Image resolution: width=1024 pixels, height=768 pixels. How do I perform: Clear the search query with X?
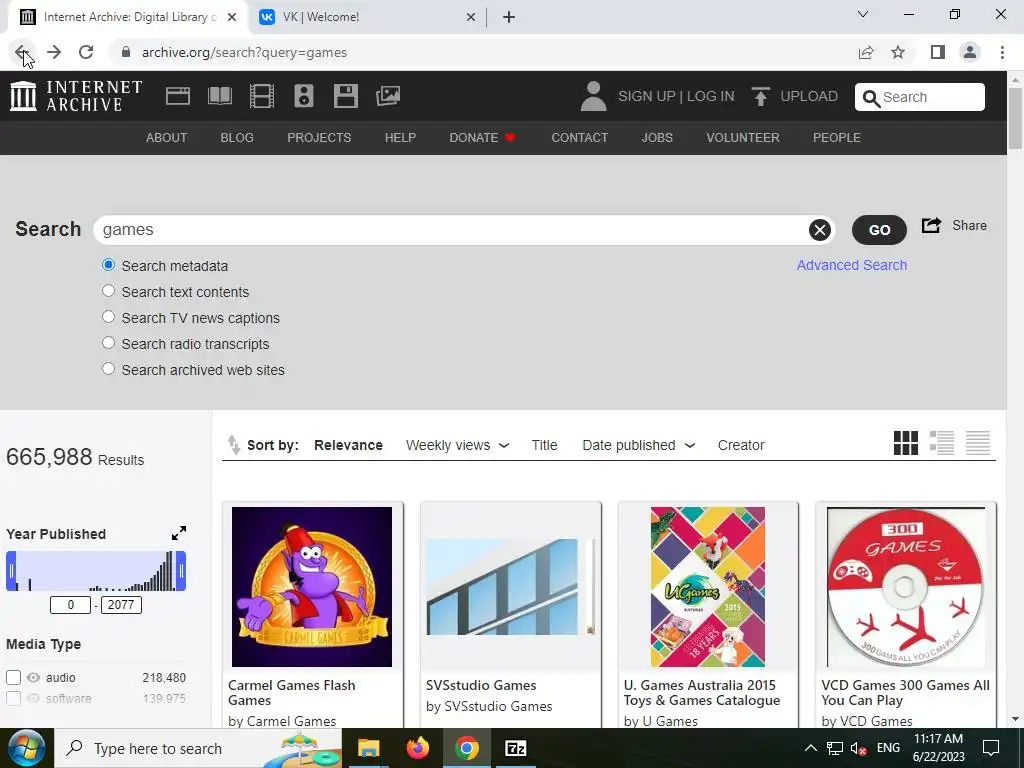tap(820, 230)
